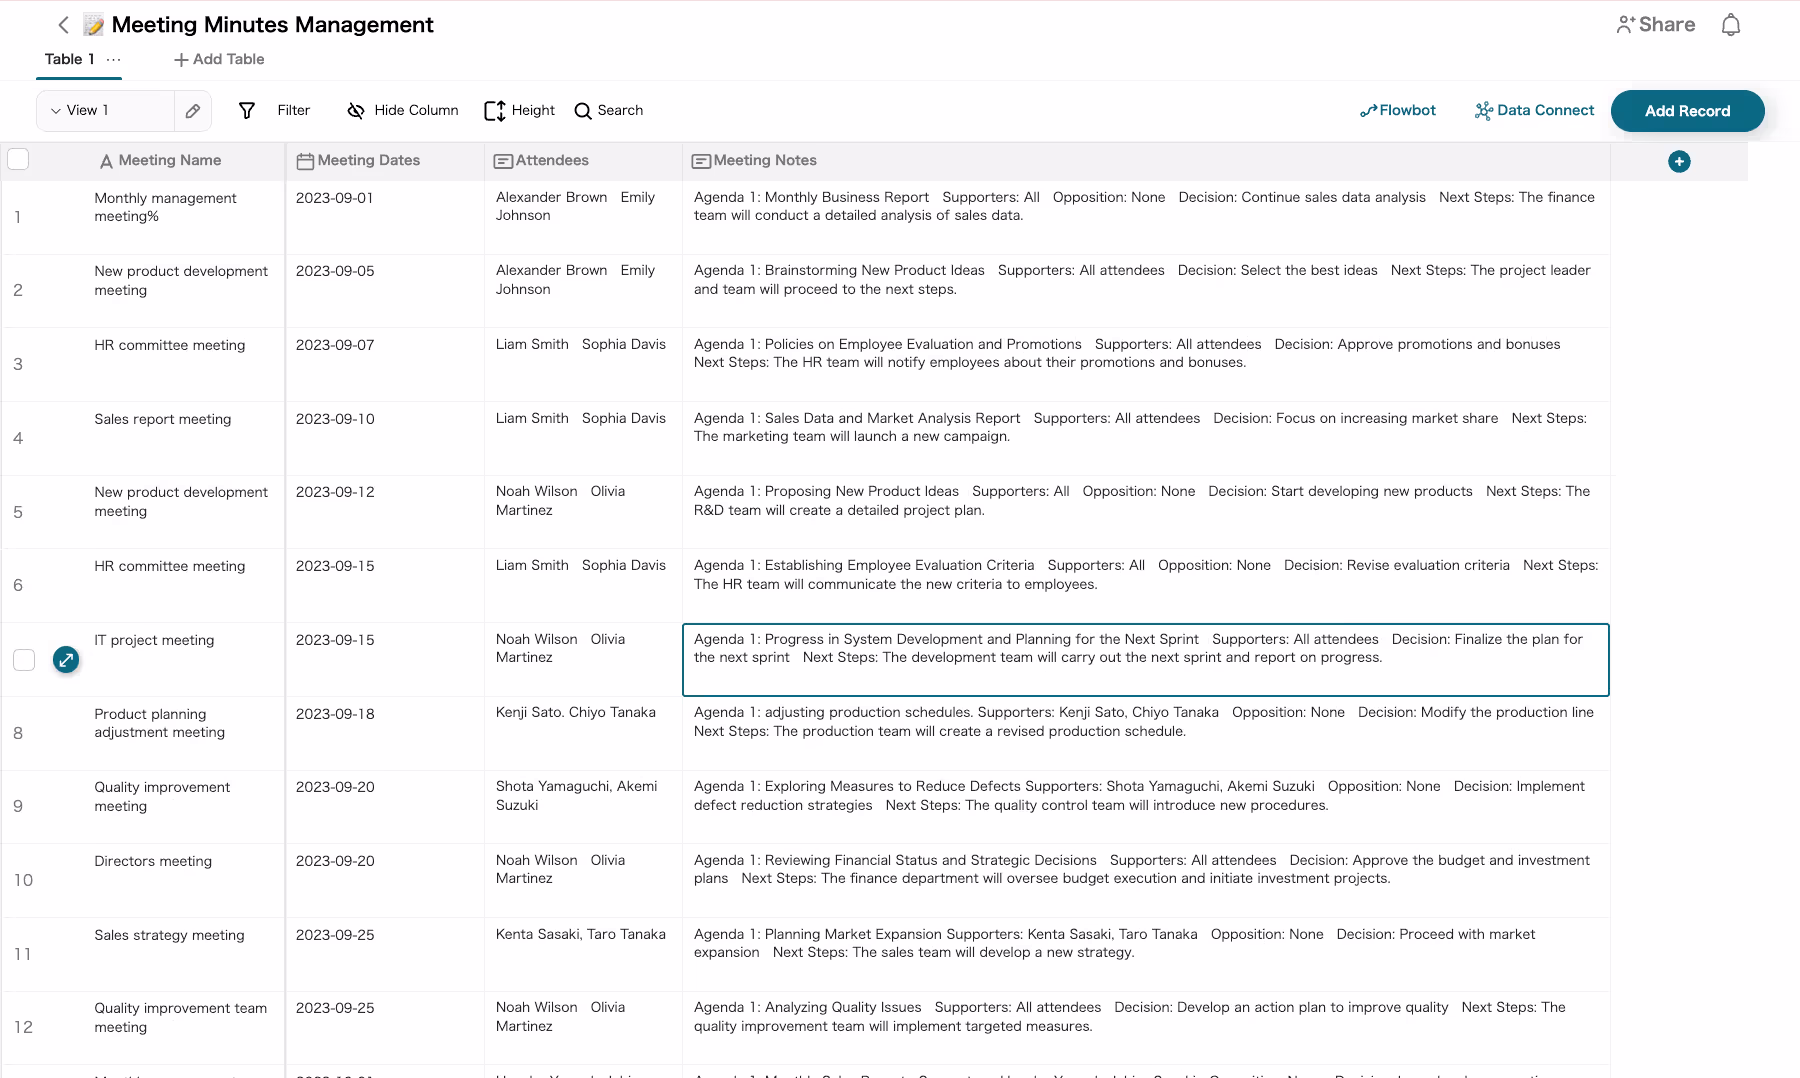
Task: Select the IT project meeting notes cell
Action: tap(1145, 660)
